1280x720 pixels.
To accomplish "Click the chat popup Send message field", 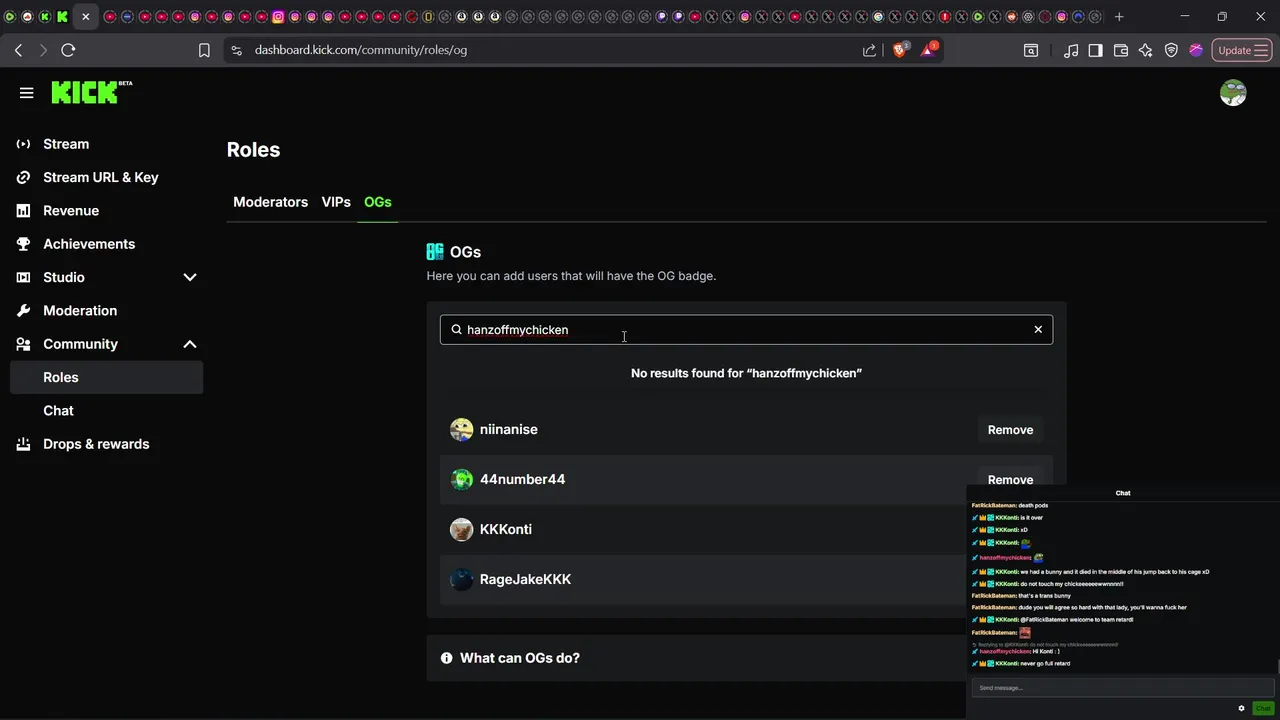I will click(x=1122, y=688).
